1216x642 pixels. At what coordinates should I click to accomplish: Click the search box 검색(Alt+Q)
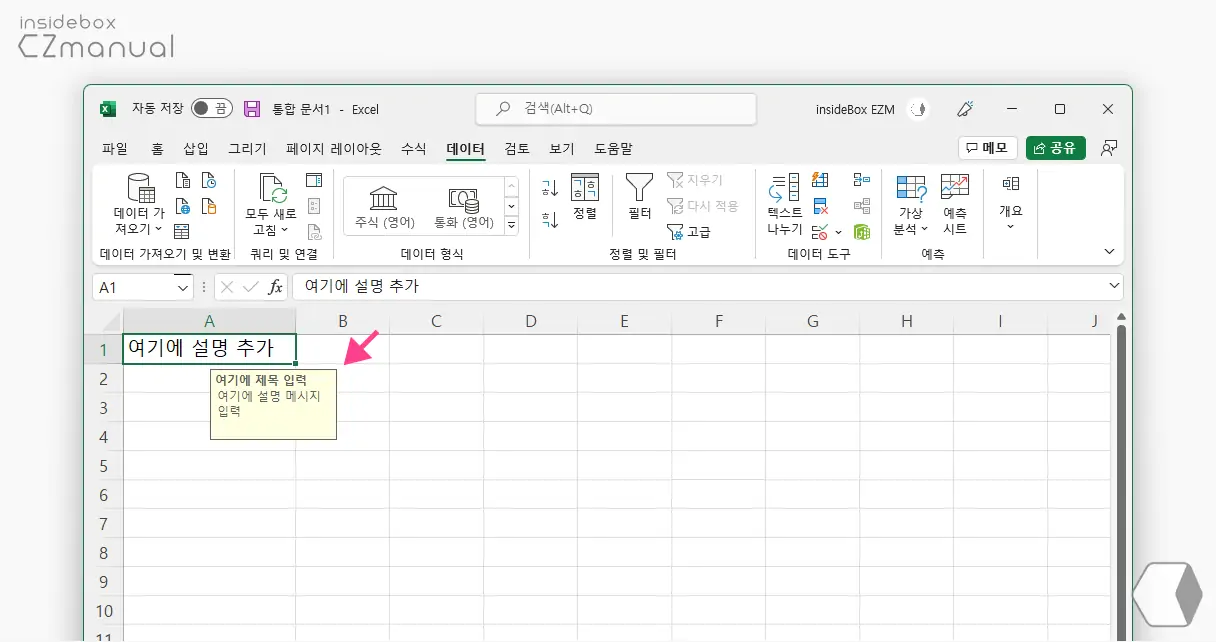click(x=616, y=109)
